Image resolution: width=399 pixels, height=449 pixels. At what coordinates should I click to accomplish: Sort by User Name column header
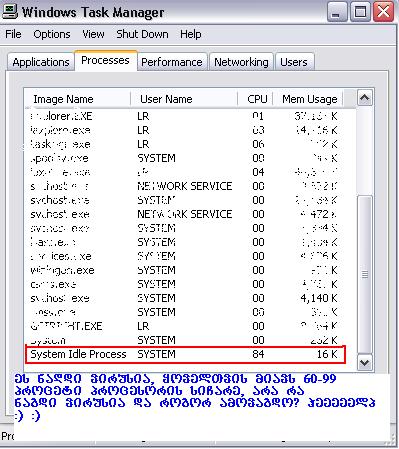coord(184,99)
